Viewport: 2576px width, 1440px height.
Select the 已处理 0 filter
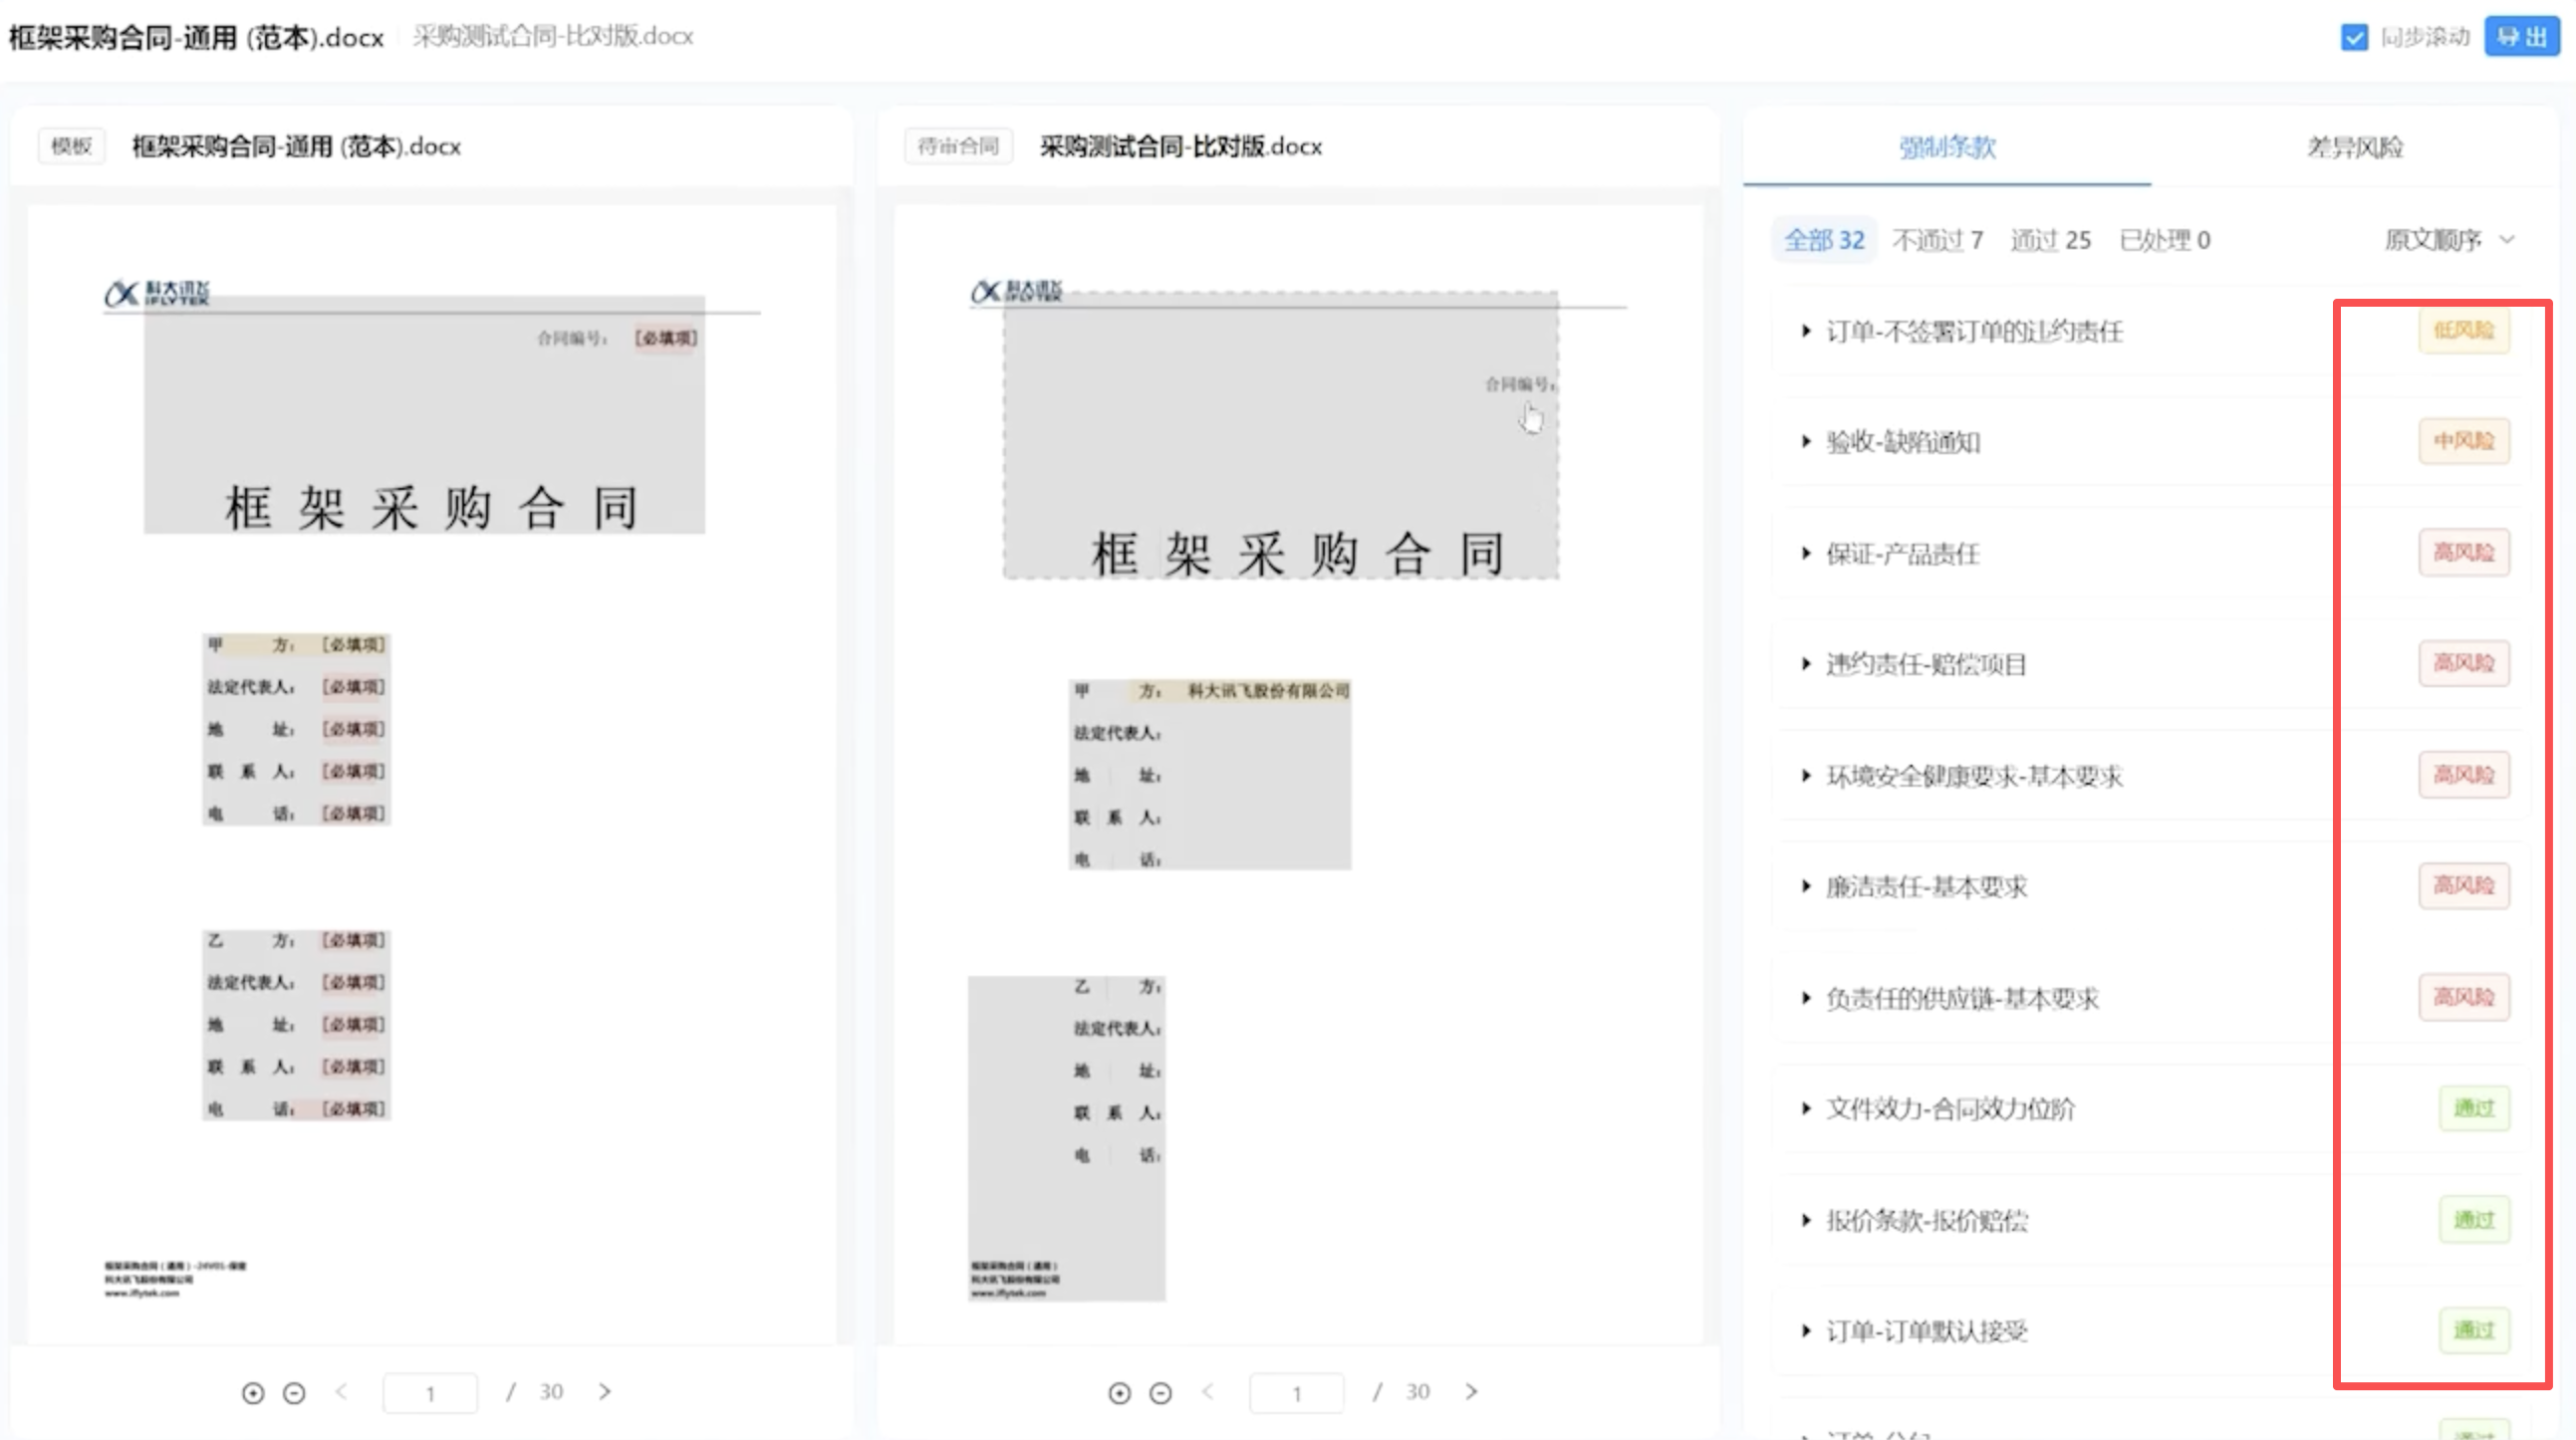pos(2164,239)
